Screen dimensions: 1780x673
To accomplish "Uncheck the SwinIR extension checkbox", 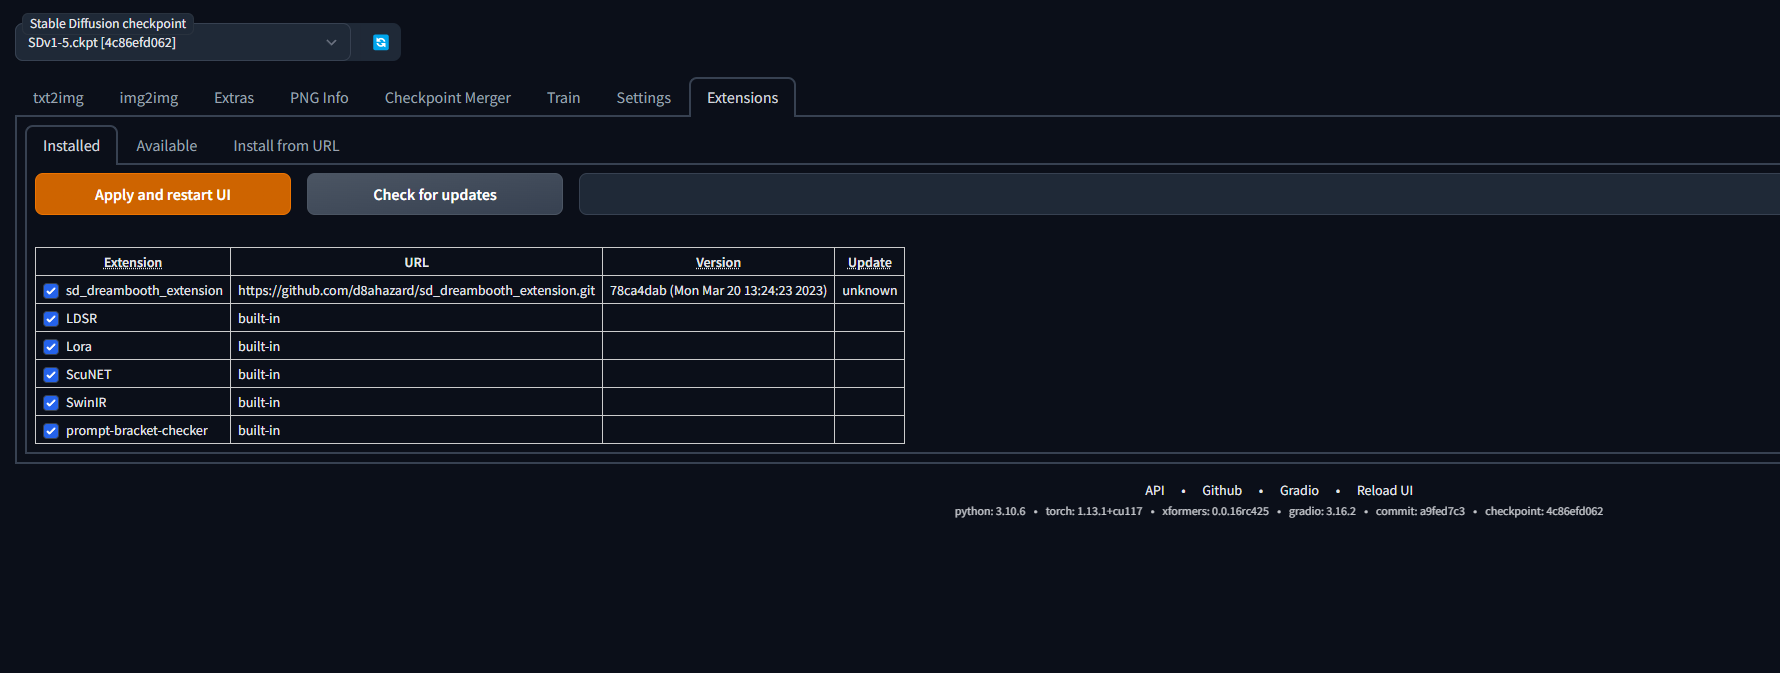I will 51,403.
